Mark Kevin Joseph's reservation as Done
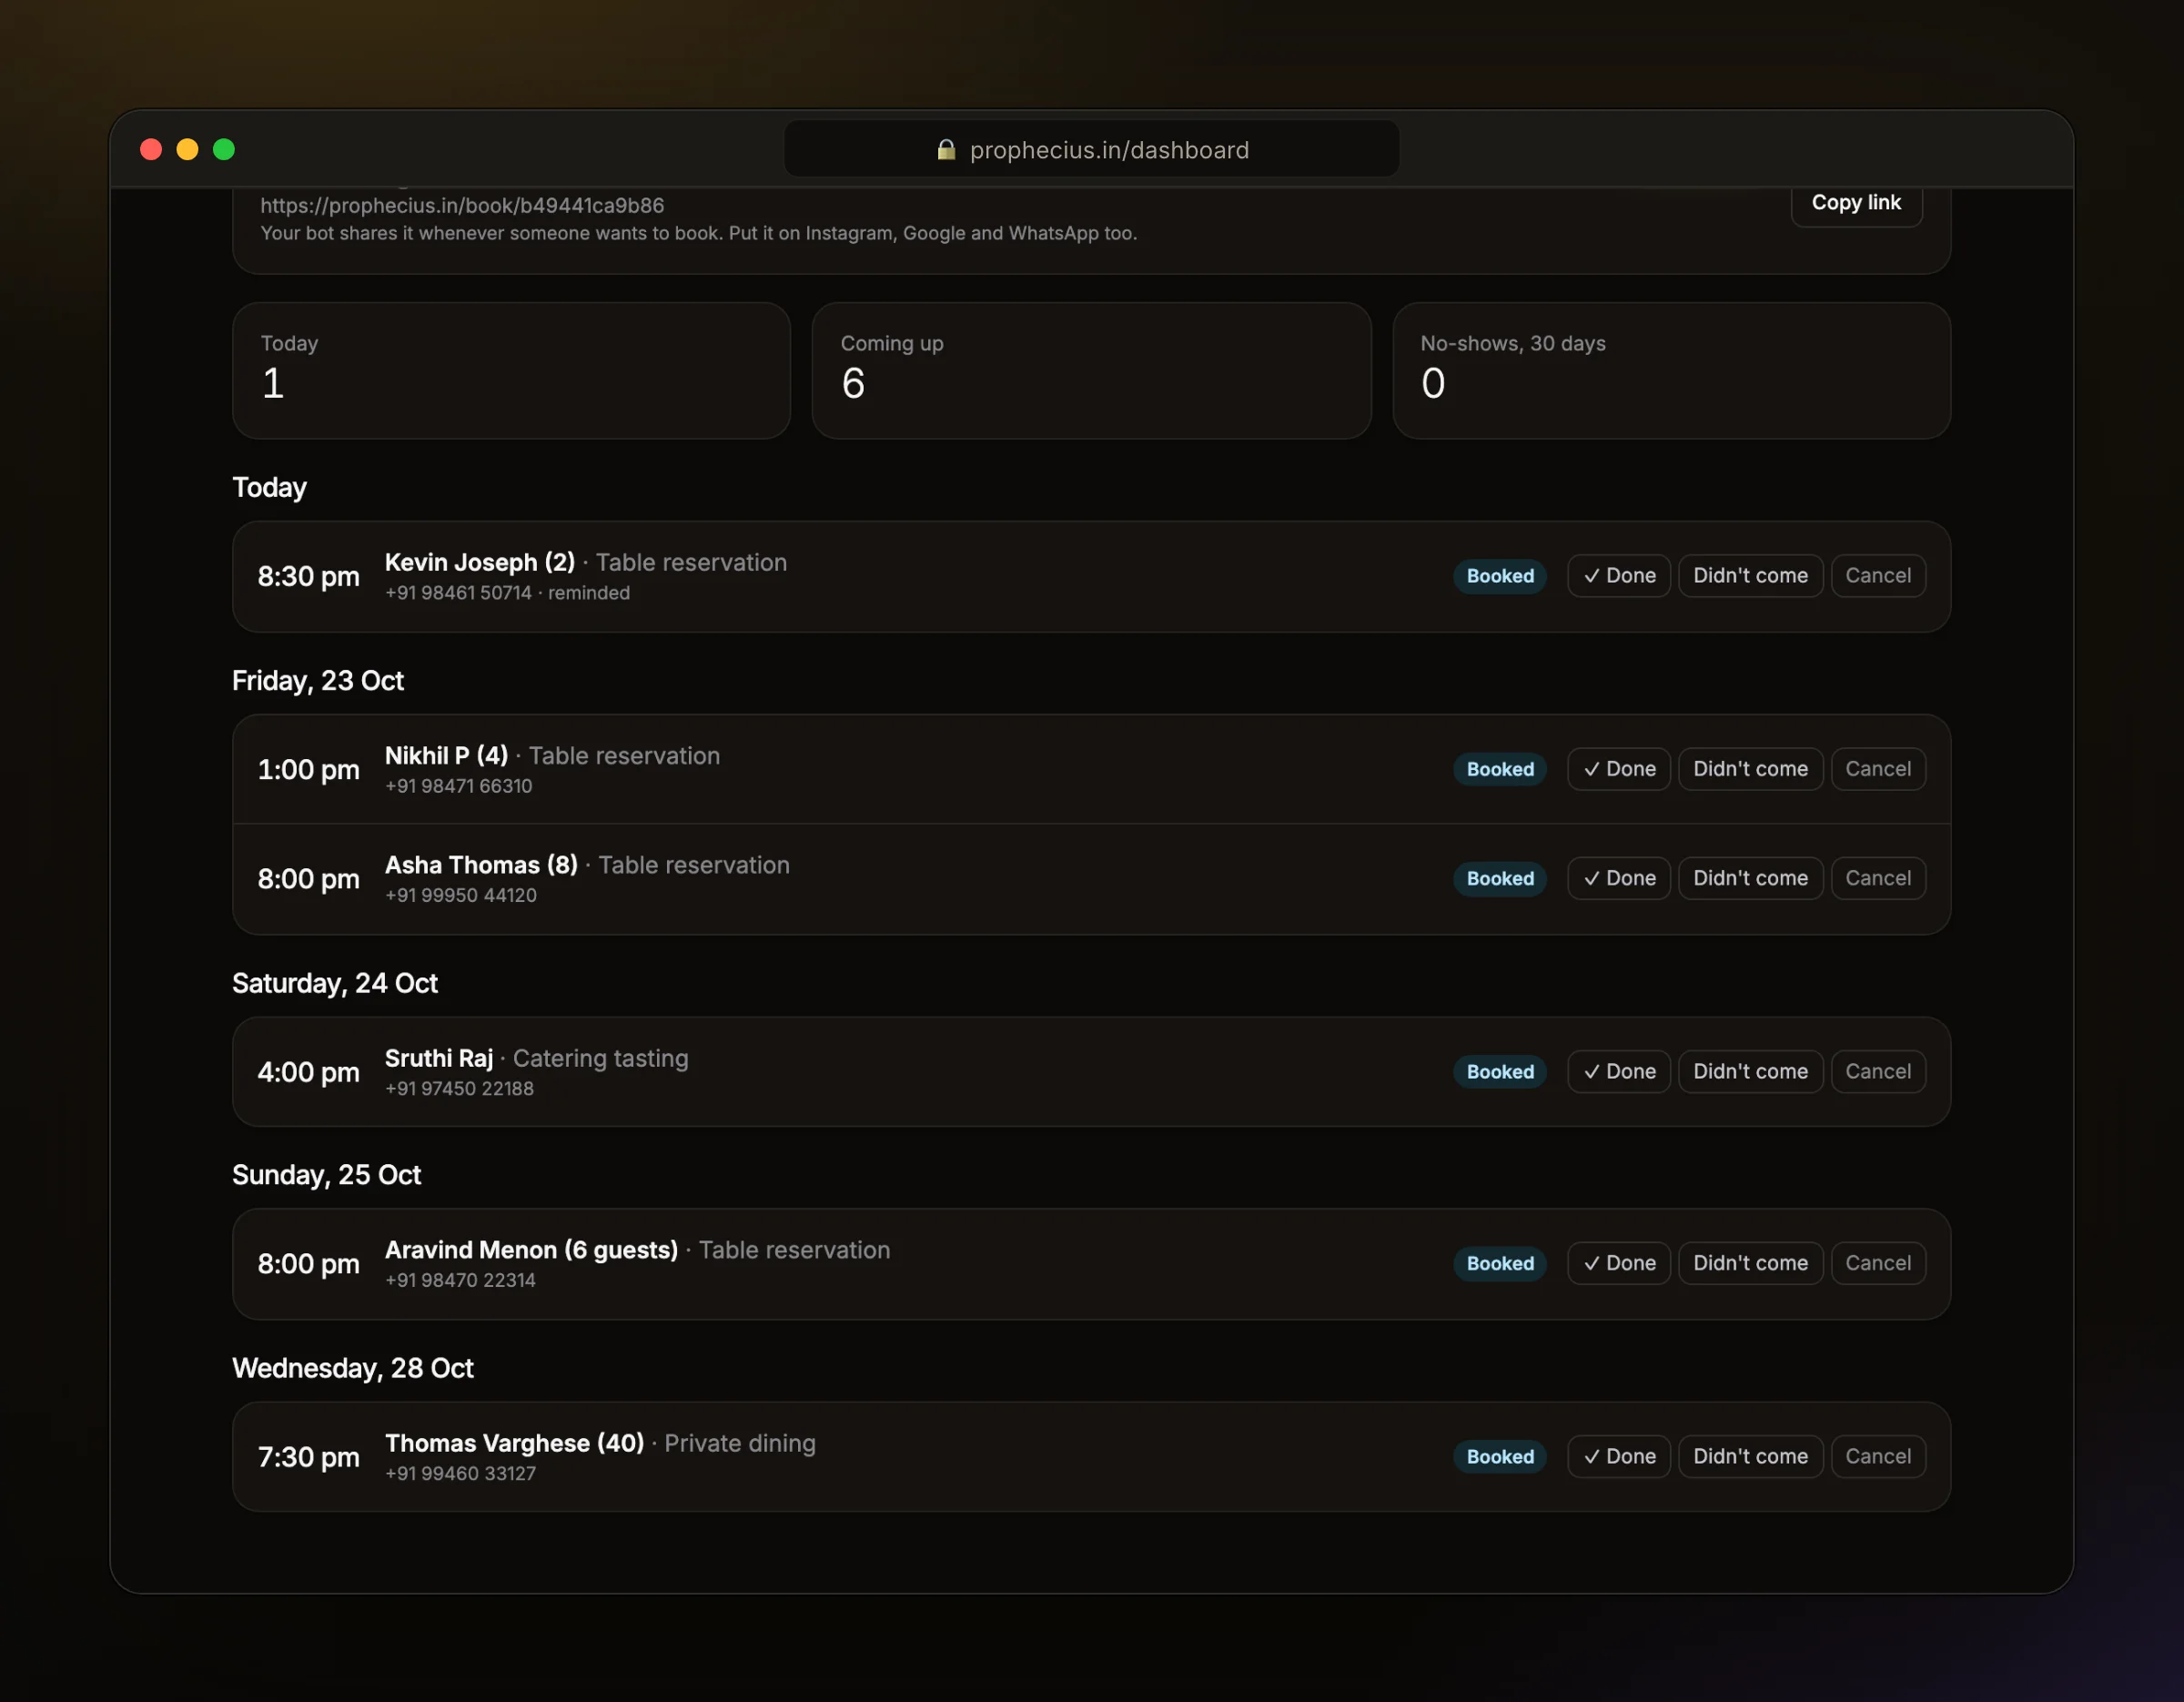The height and width of the screenshot is (1702, 2184). (x=1618, y=576)
